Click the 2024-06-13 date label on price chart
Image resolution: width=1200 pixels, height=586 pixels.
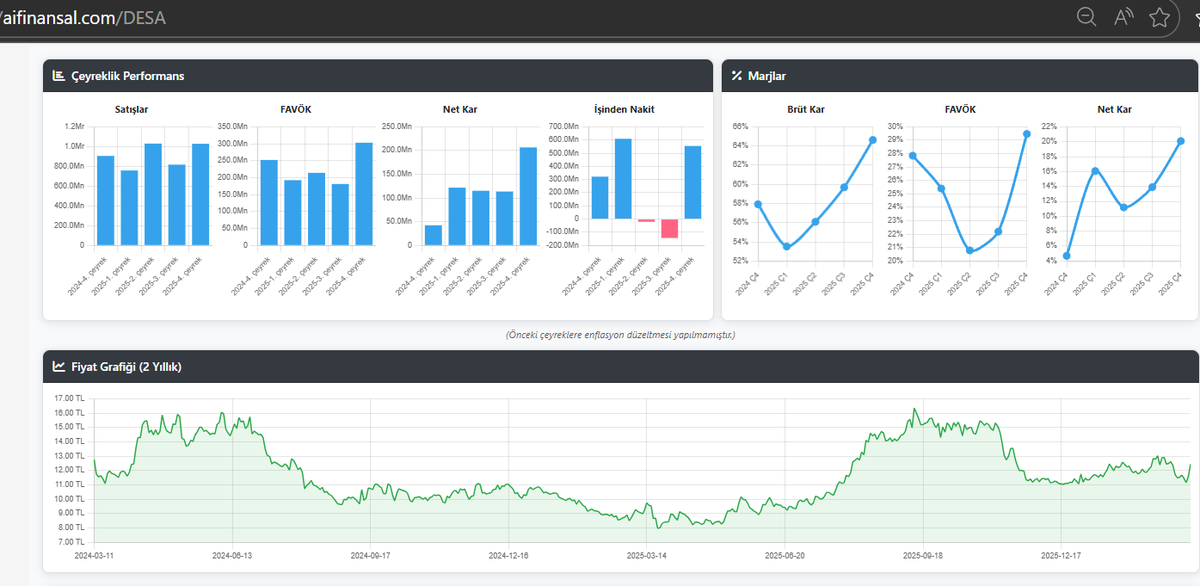tap(232, 554)
